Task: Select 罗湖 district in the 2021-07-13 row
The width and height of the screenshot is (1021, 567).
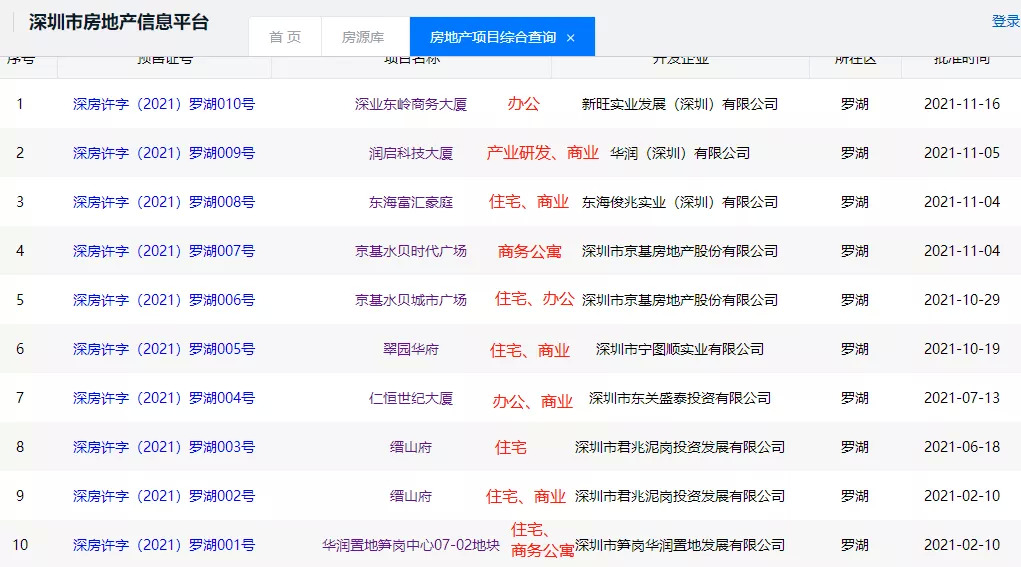Action: pos(855,398)
